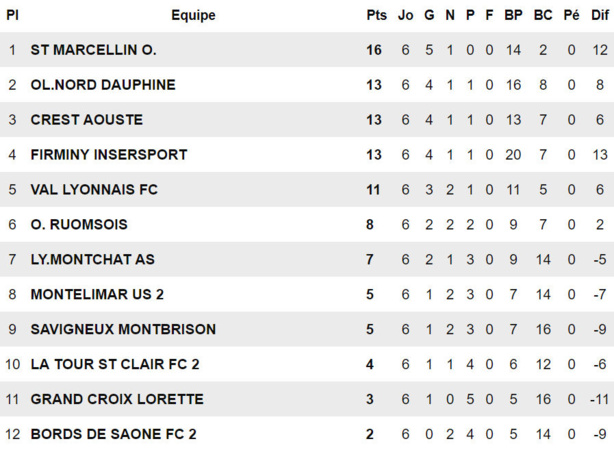Select the Jo column header
Viewport: 614px width, 450px height.
pyautogui.click(x=405, y=15)
